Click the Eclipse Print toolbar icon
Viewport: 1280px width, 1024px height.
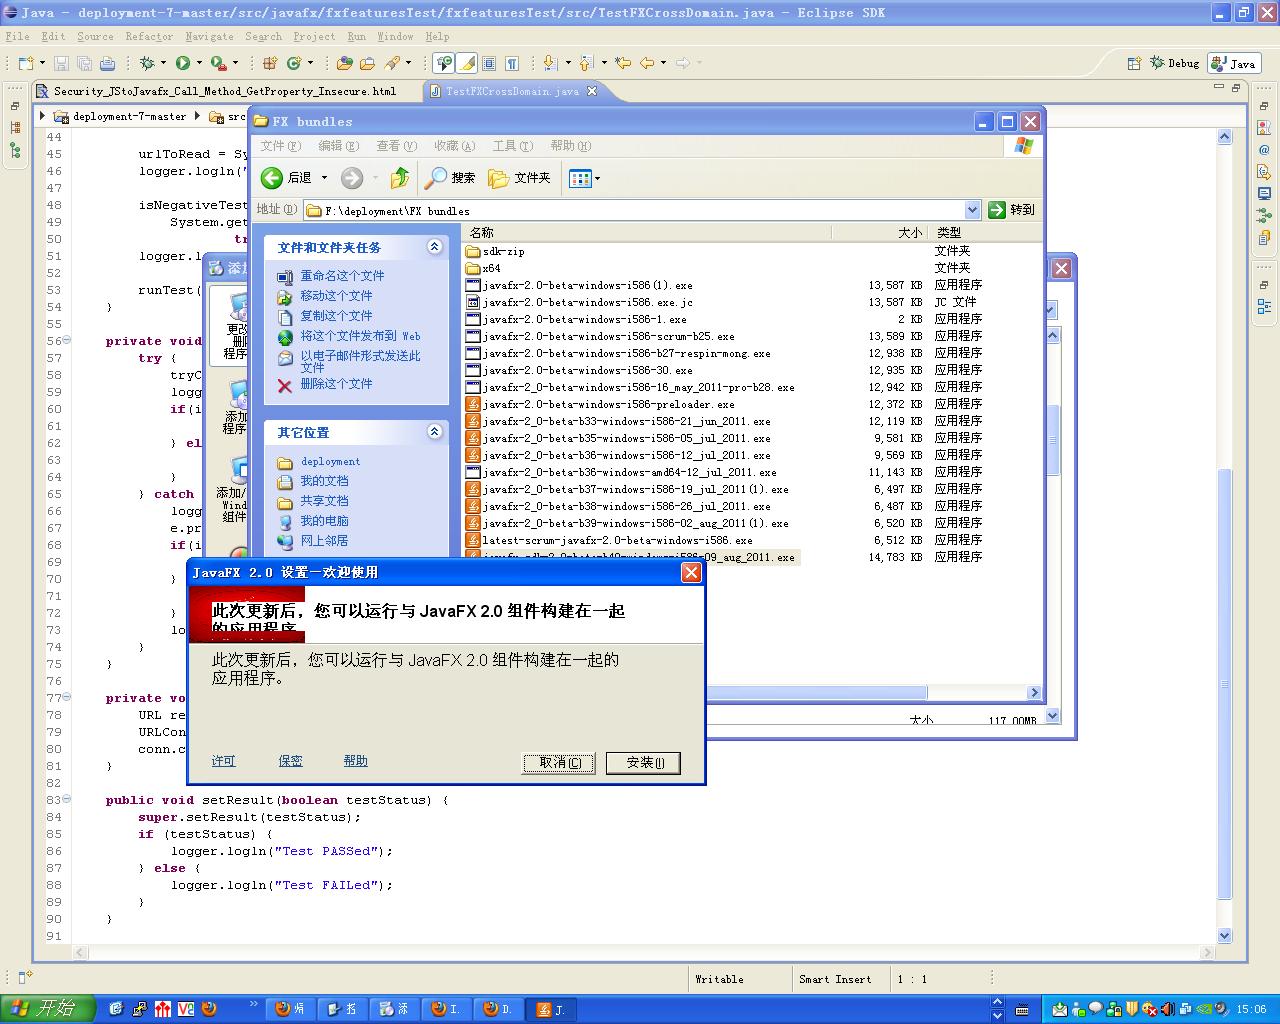tap(107, 63)
